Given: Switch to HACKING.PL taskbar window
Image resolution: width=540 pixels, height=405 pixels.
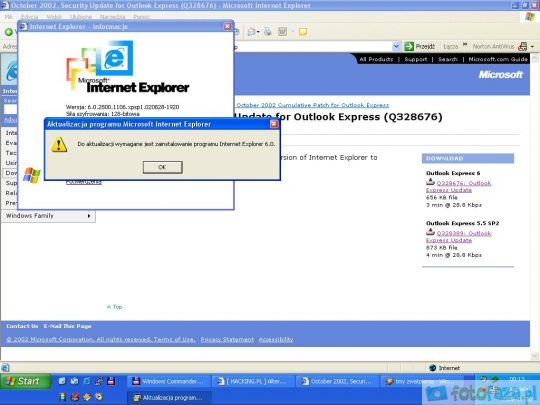Looking at the screenshot, I should (253, 381).
